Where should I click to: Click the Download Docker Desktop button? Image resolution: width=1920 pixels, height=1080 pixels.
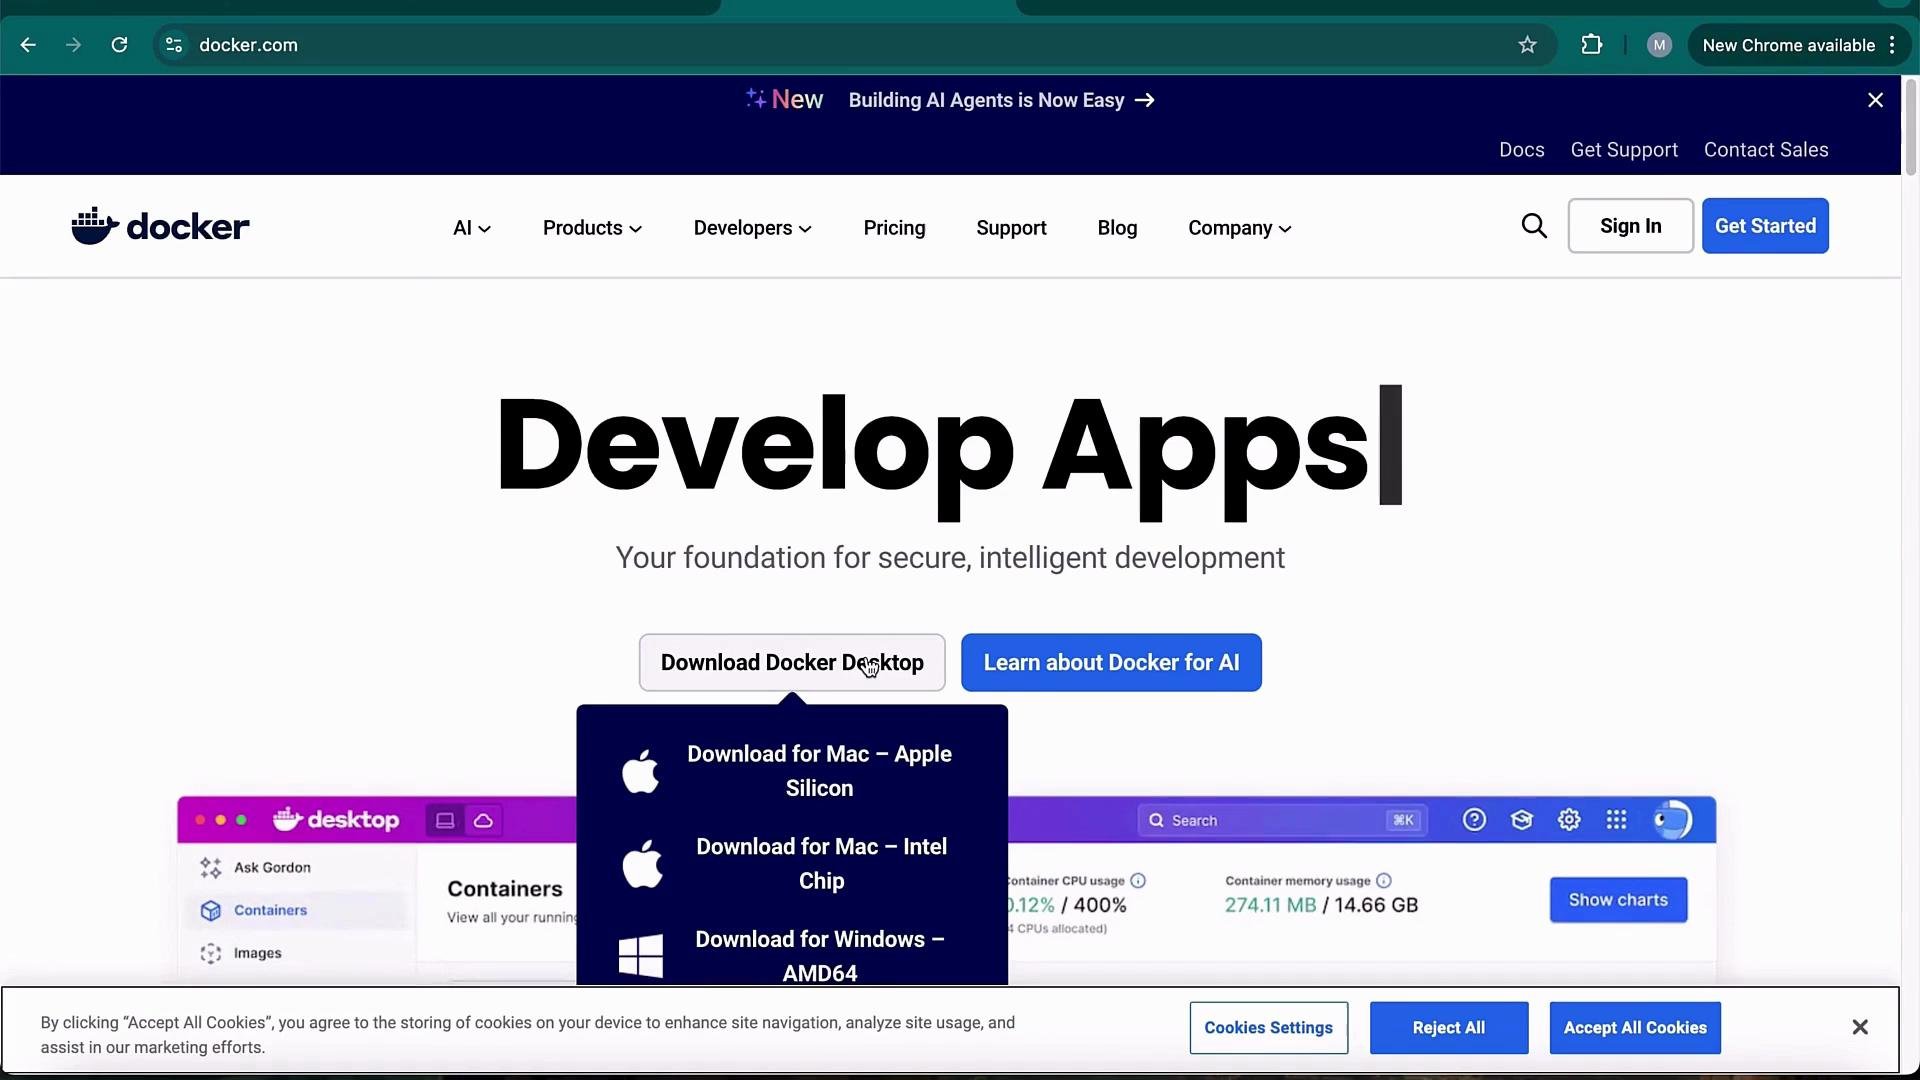(x=792, y=662)
